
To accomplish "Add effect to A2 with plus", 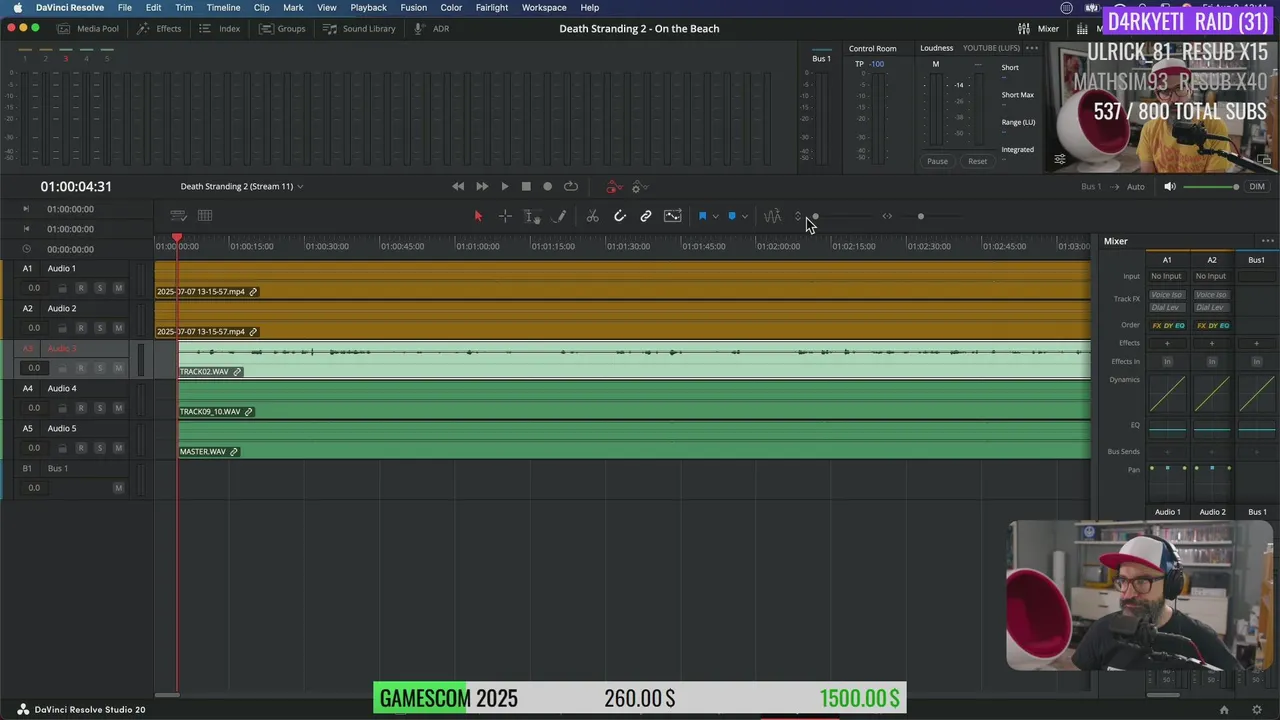I will point(1212,343).
